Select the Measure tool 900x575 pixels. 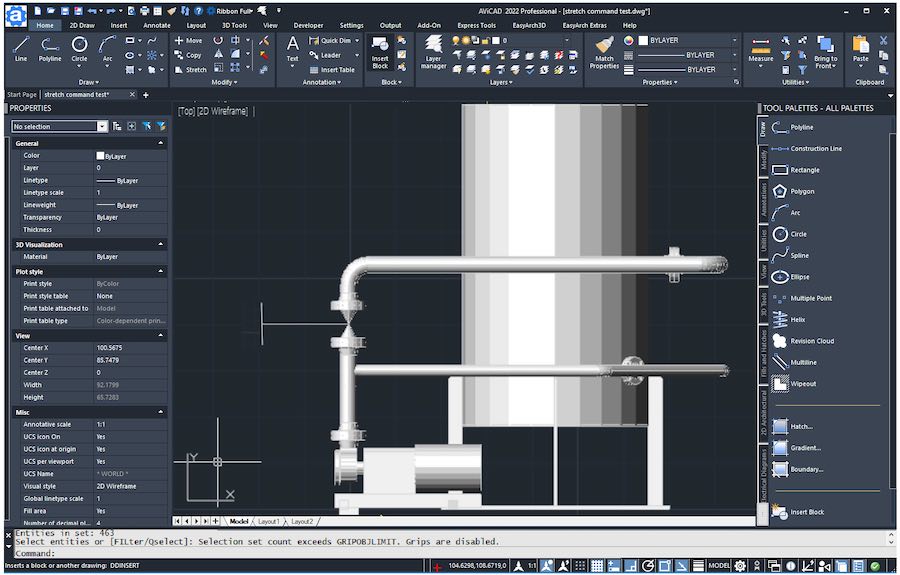760,50
